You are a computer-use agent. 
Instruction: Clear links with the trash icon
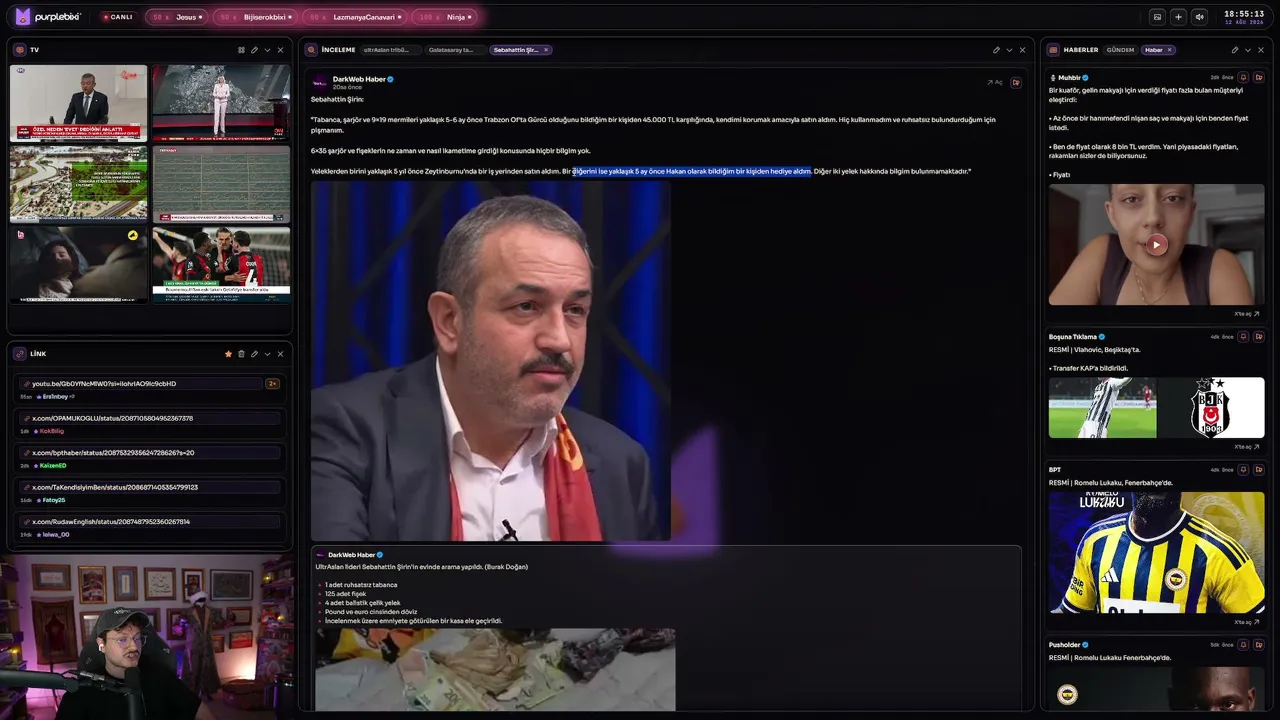click(241, 354)
